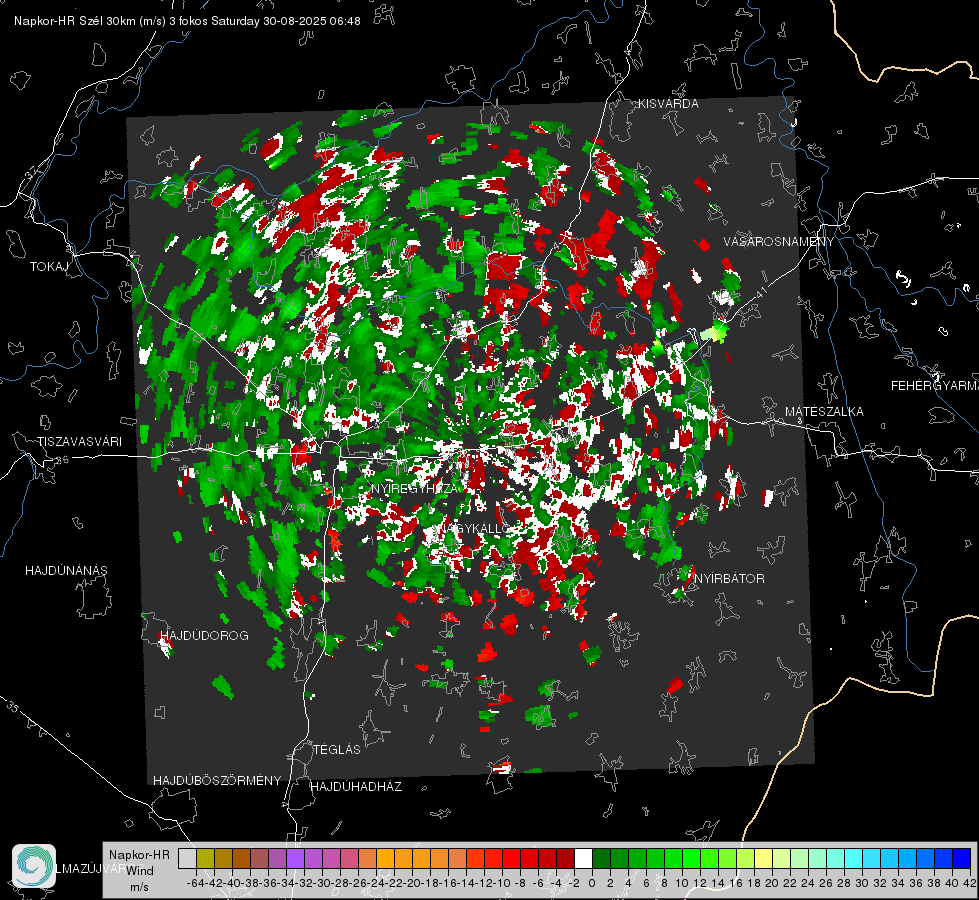Click the legend value label 20
This screenshot has width=979, height=900.
pyautogui.click(x=772, y=883)
